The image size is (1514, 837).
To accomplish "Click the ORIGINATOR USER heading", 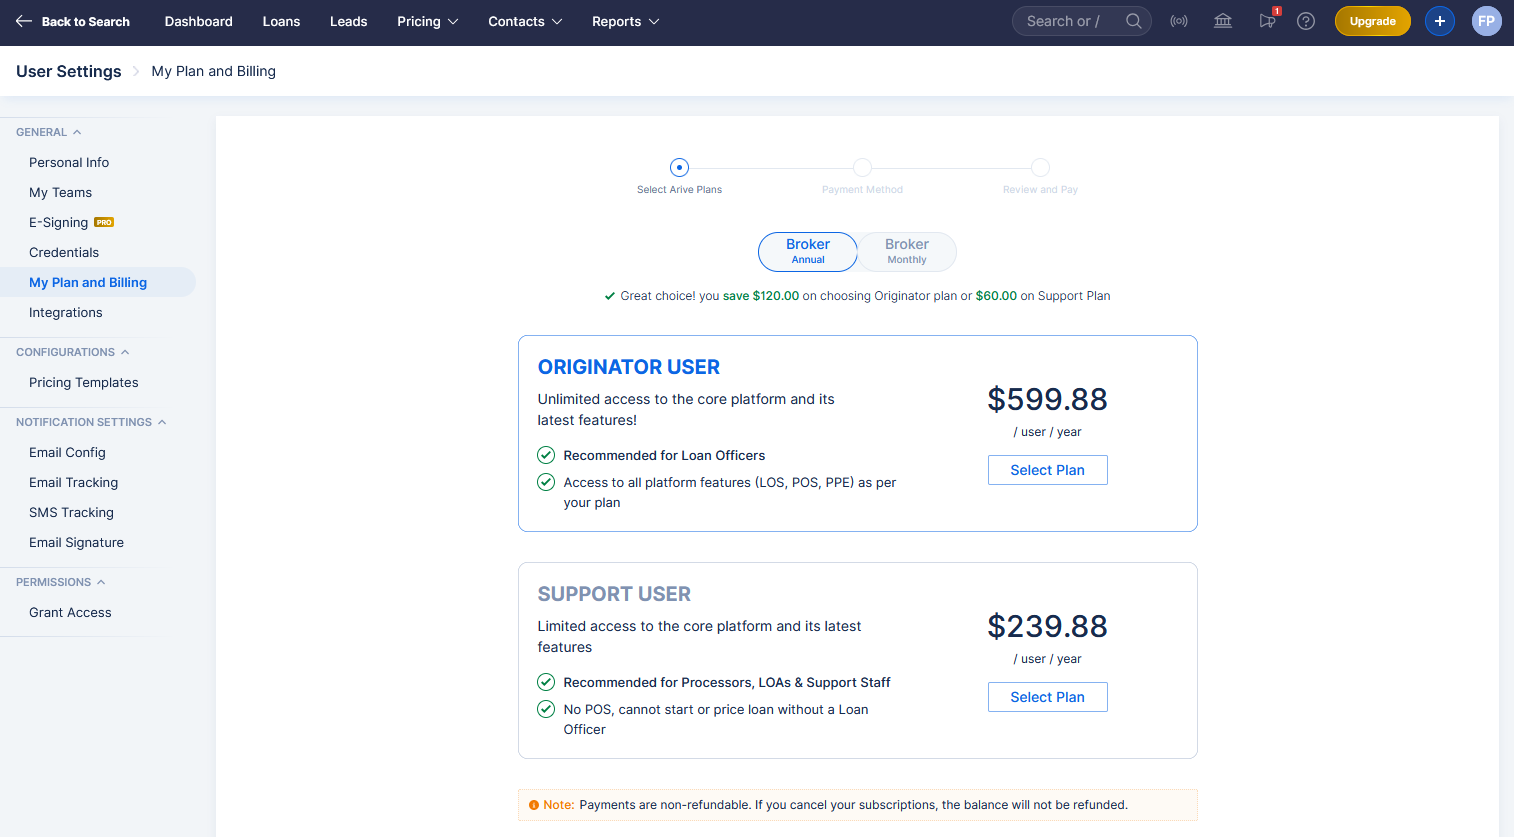I will coord(629,367).
